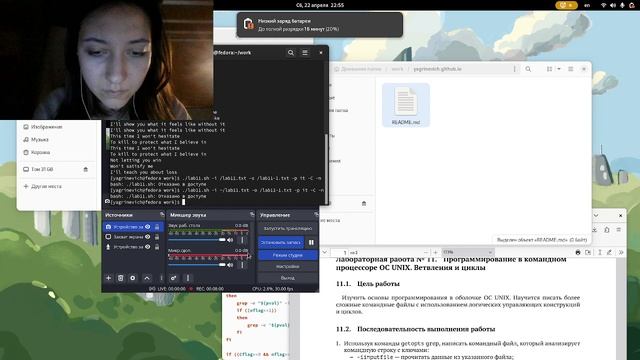Open view options dropdown arrow in Files toolbar
The image size is (640, 360).
(559, 69)
